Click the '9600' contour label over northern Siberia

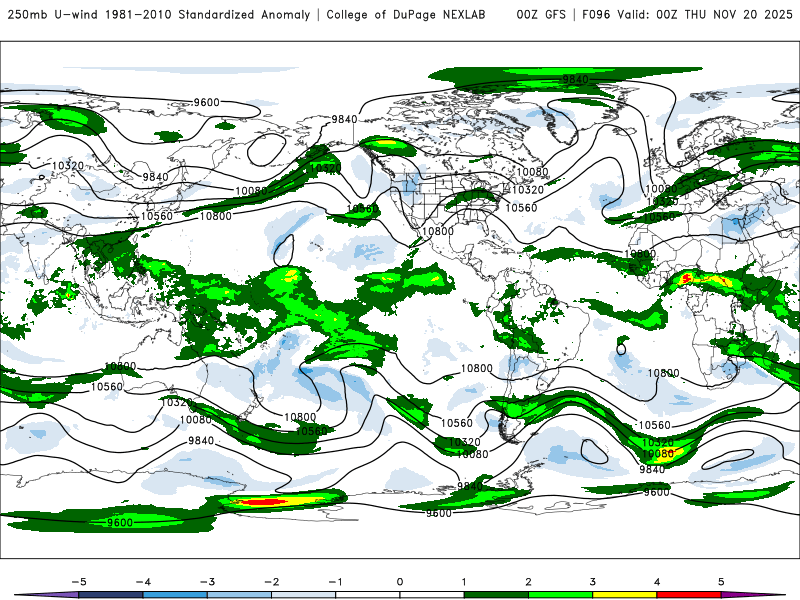coord(207,102)
